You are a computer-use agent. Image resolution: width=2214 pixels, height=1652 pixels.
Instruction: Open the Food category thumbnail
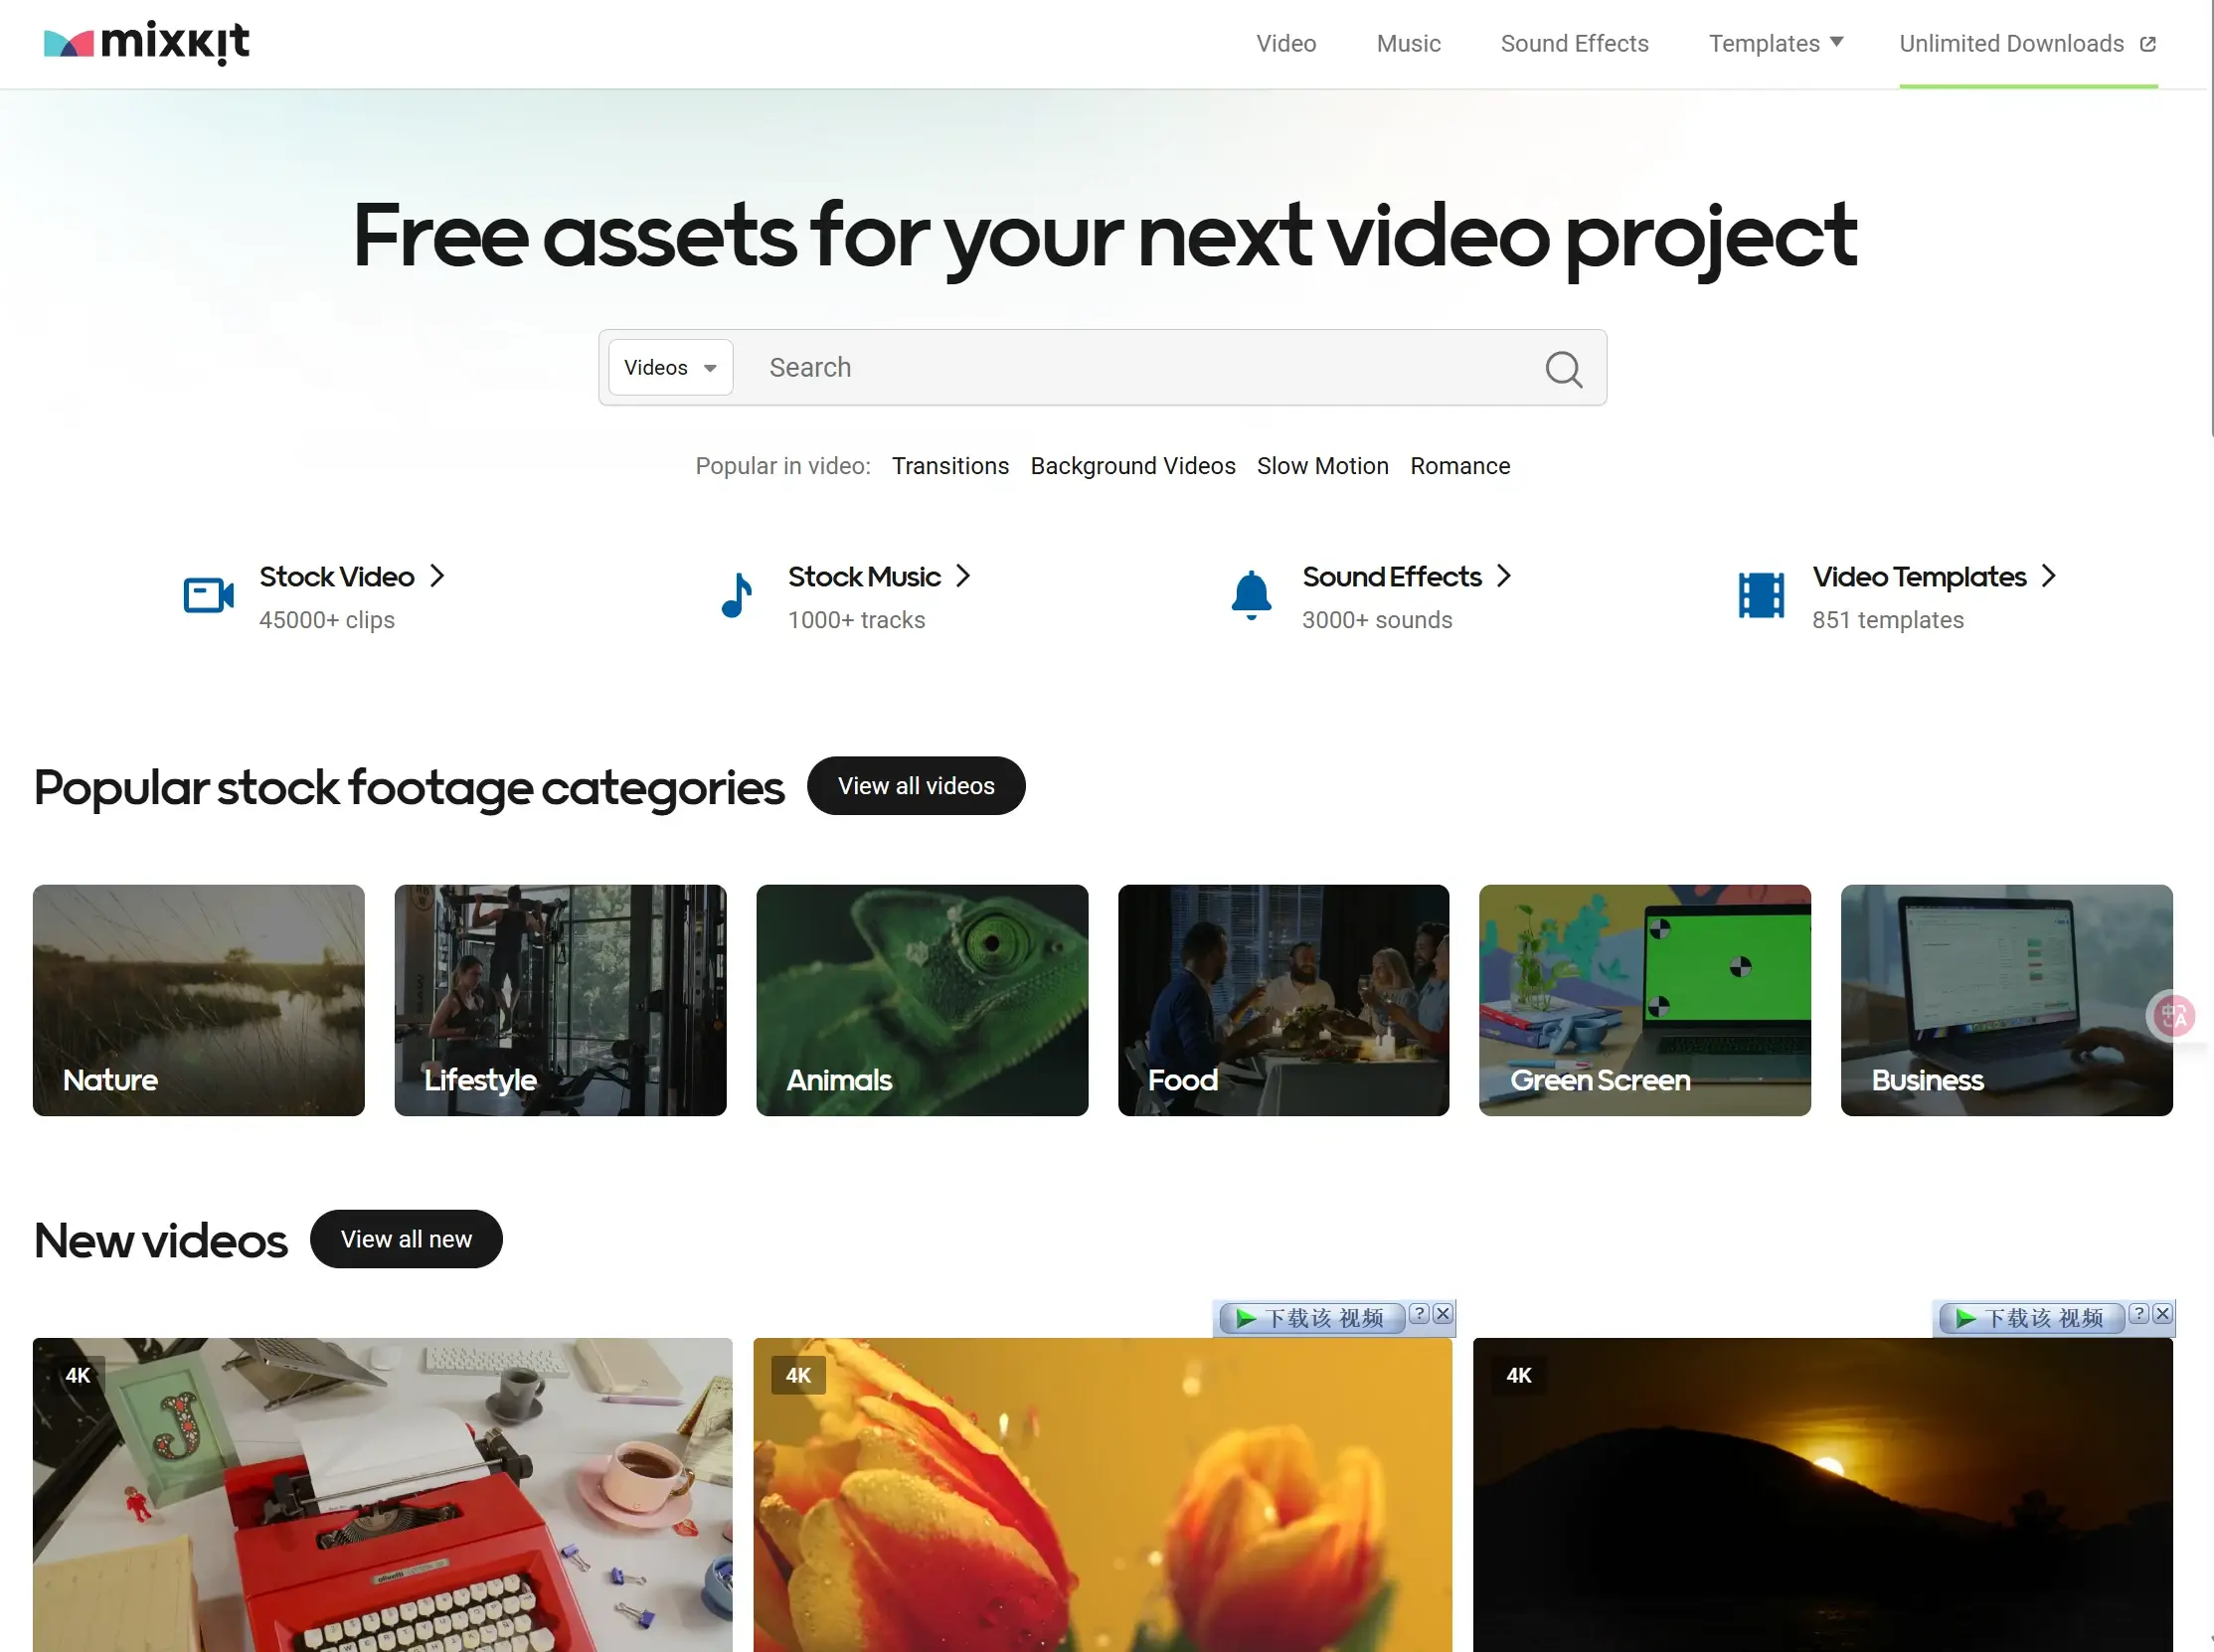click(x=1283, y=1000)
